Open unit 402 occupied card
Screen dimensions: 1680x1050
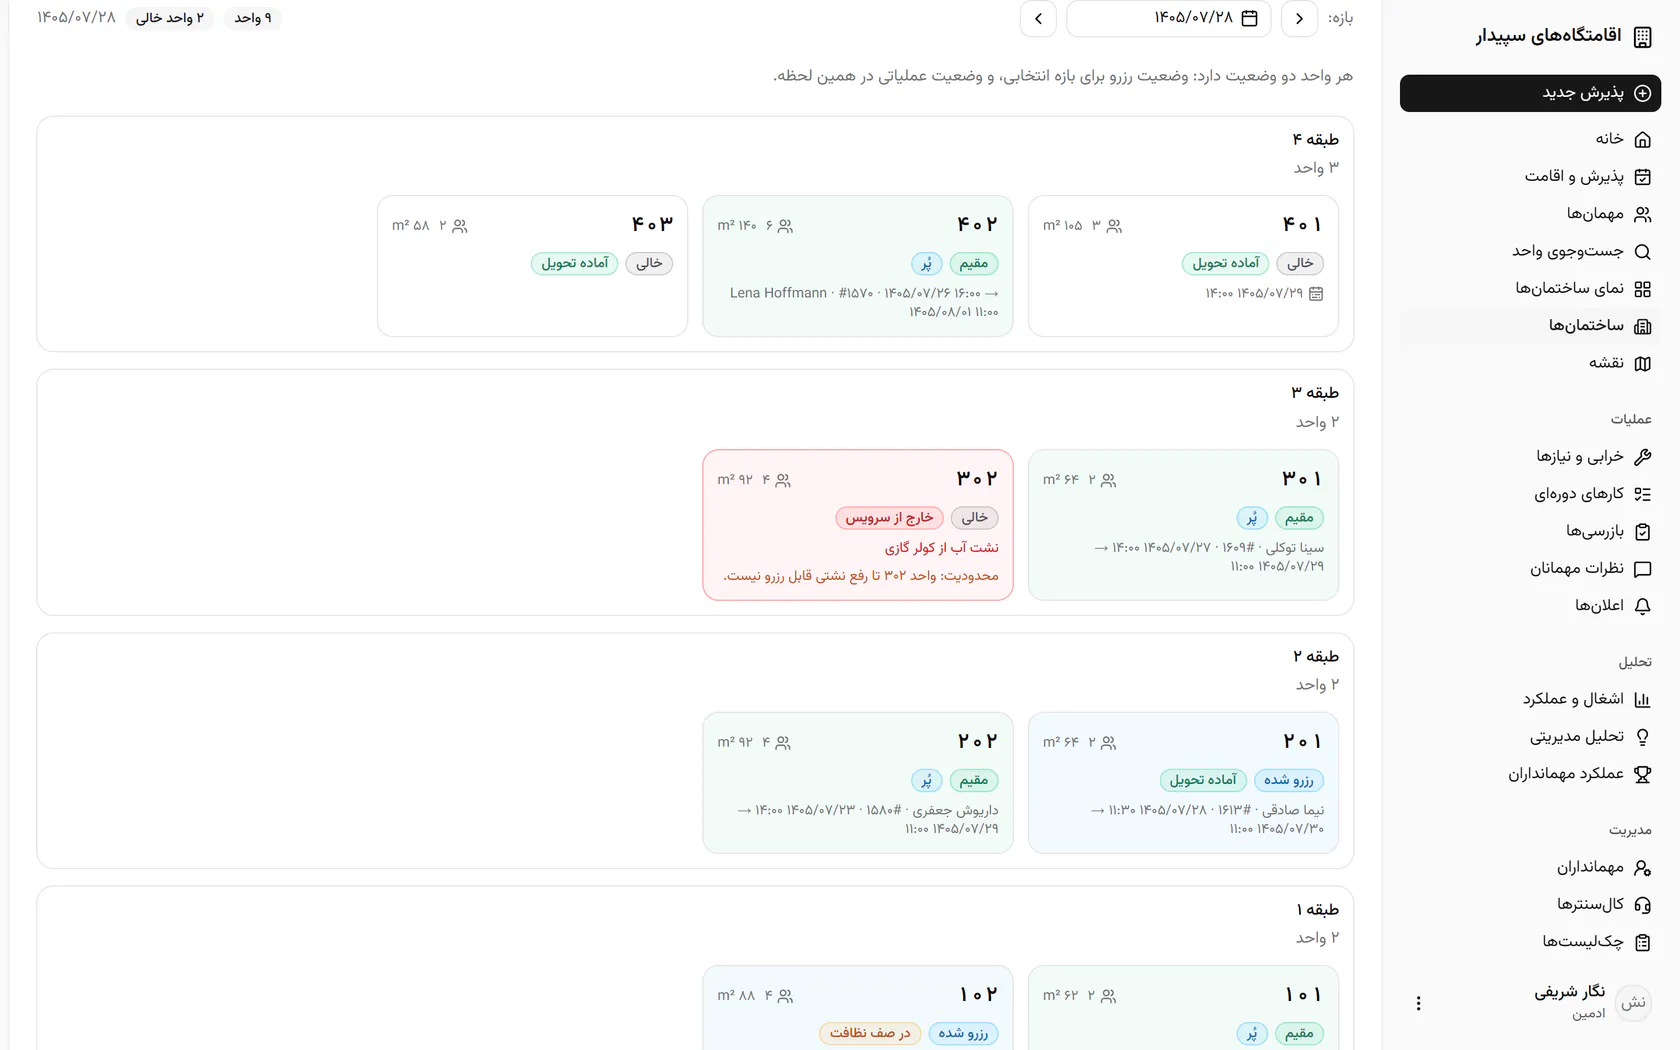pos(858,266)
